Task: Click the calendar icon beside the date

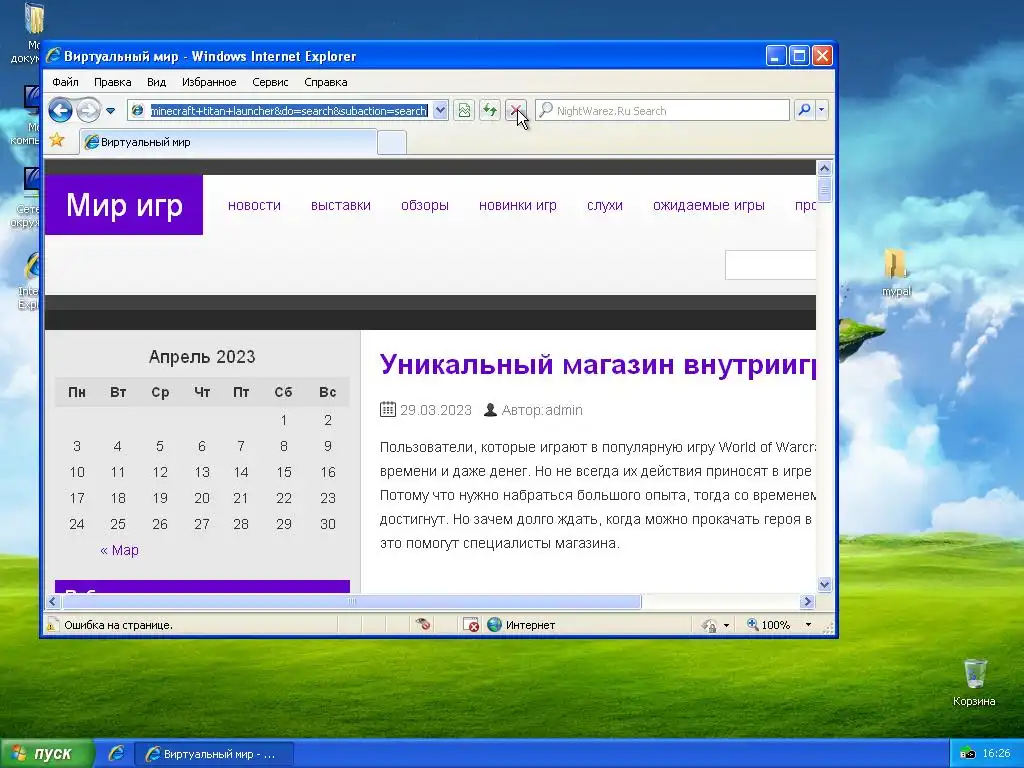Action: click(x=387, y=409)
